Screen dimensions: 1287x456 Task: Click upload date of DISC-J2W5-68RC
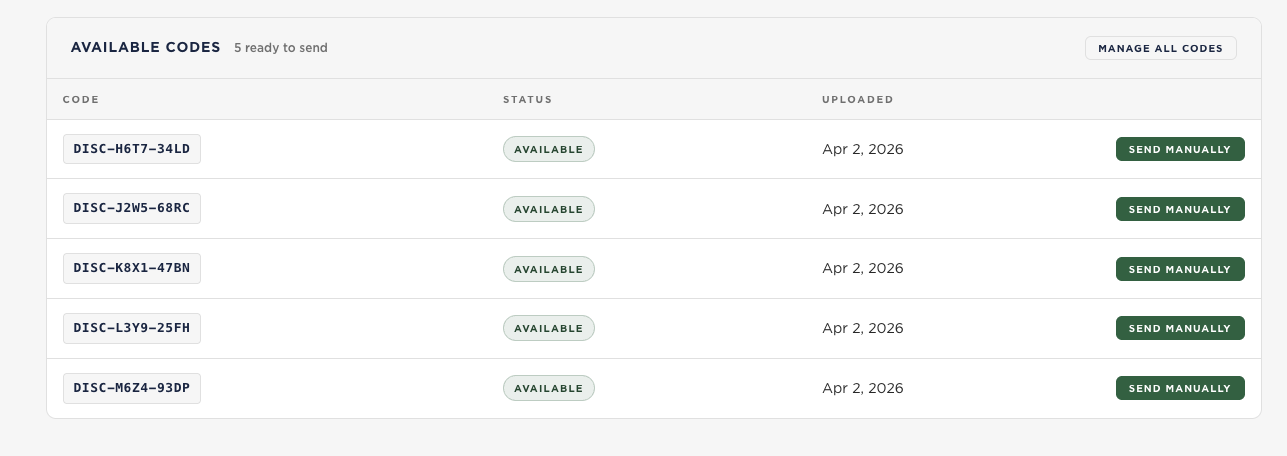click(862, 209)
